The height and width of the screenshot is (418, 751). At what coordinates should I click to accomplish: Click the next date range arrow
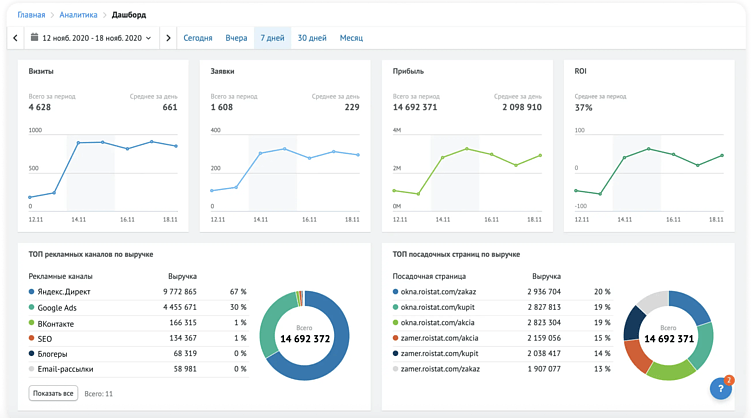(x=168, y=38)
